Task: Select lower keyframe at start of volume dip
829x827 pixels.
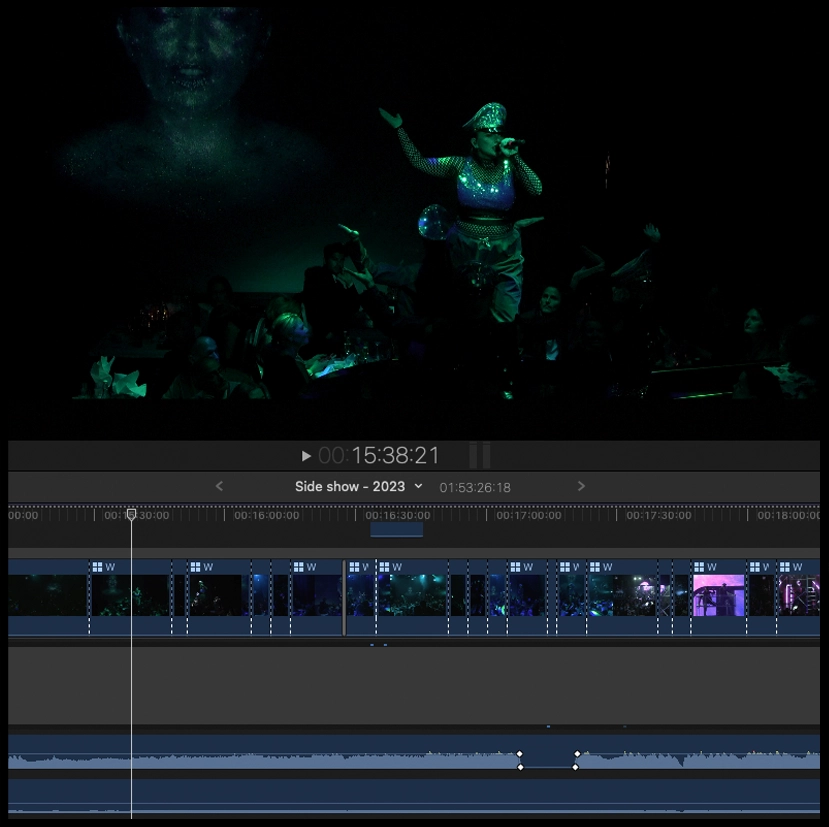Action: pos(520,767)
